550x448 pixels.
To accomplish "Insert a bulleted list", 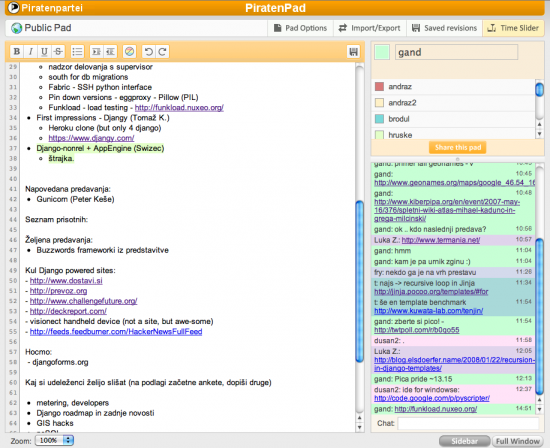I will (x=77, y=52).
